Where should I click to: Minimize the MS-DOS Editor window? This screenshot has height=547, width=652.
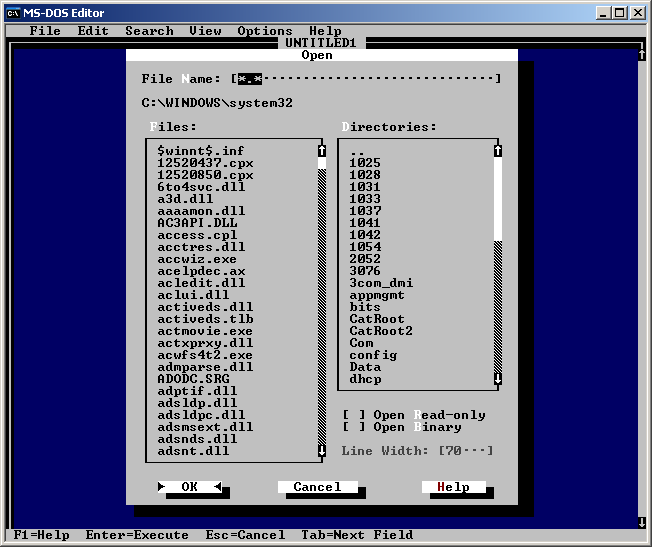point(604,13)
